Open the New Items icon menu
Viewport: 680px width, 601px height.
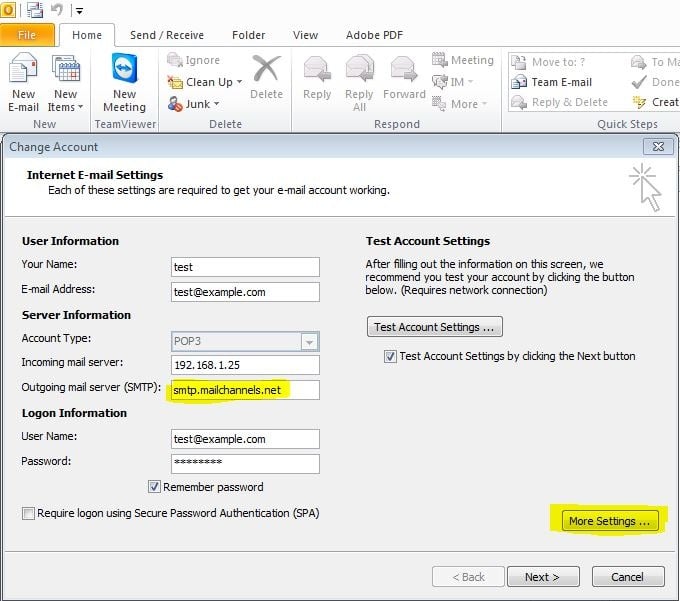(65, 69)
